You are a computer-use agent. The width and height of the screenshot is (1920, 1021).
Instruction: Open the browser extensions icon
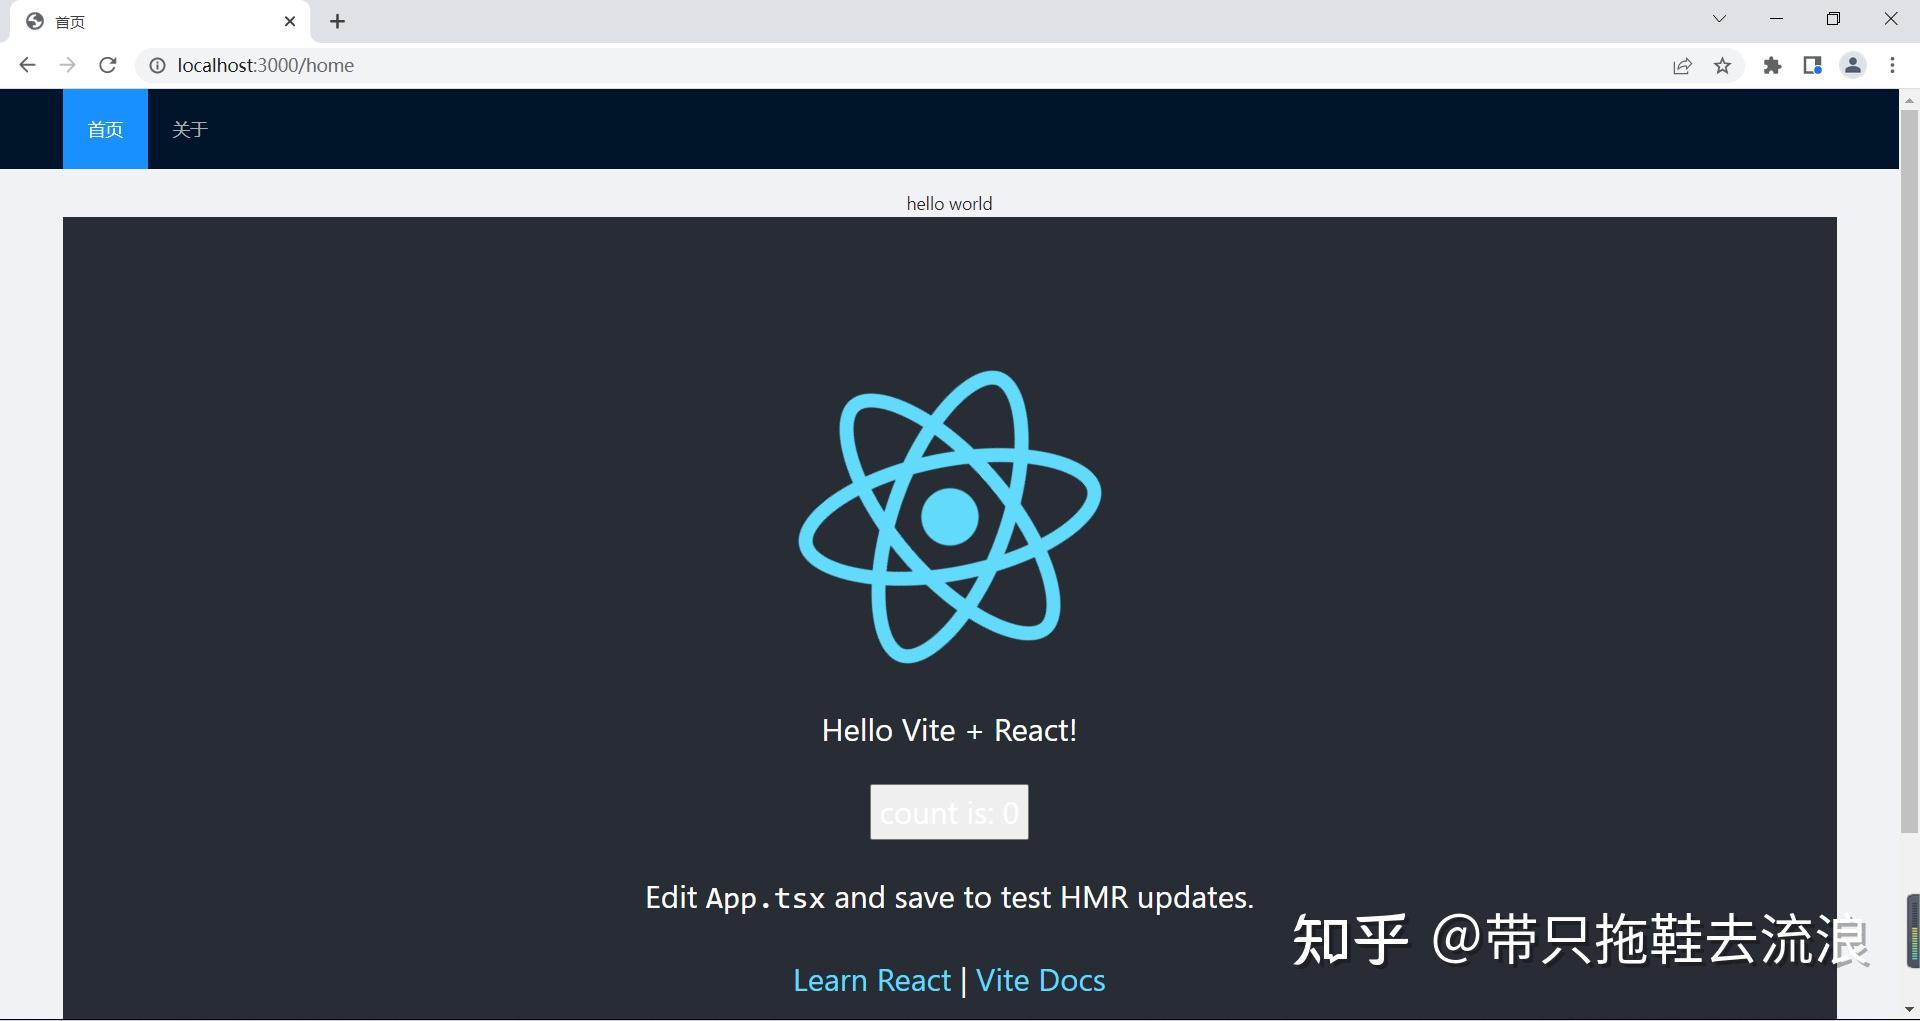(1773, 65)
